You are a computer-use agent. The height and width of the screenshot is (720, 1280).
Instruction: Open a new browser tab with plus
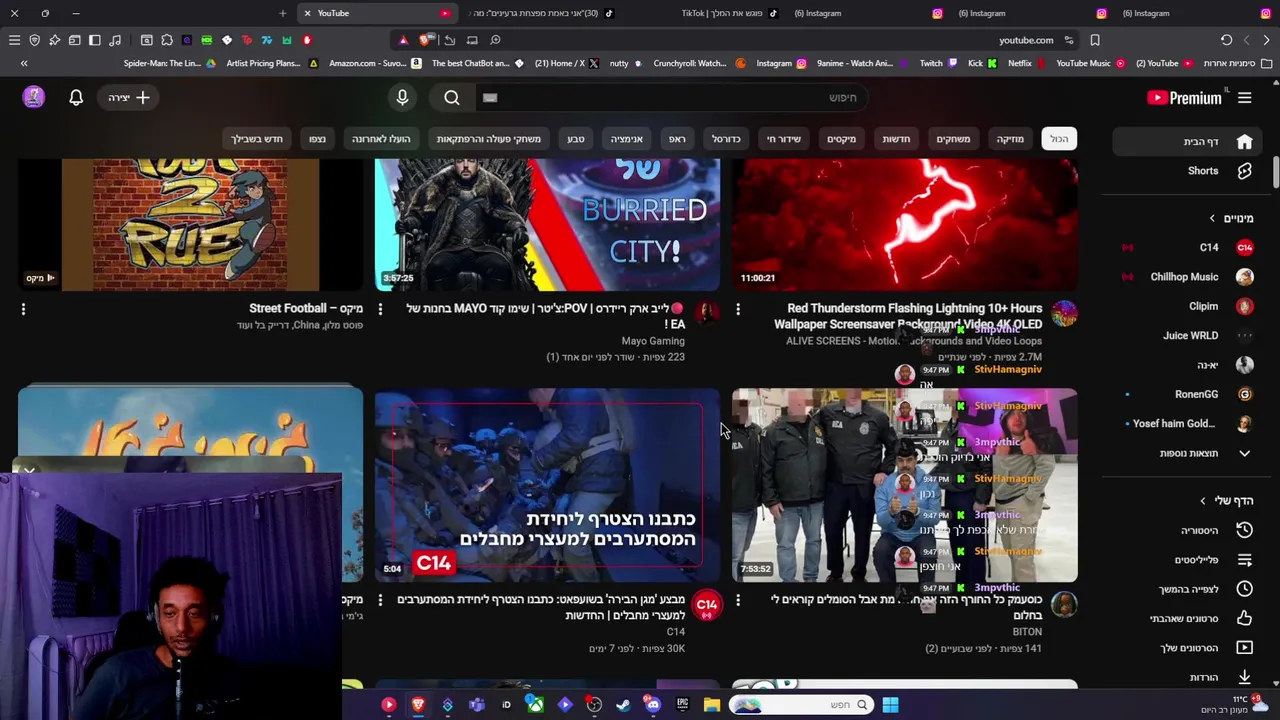(283, 13)
